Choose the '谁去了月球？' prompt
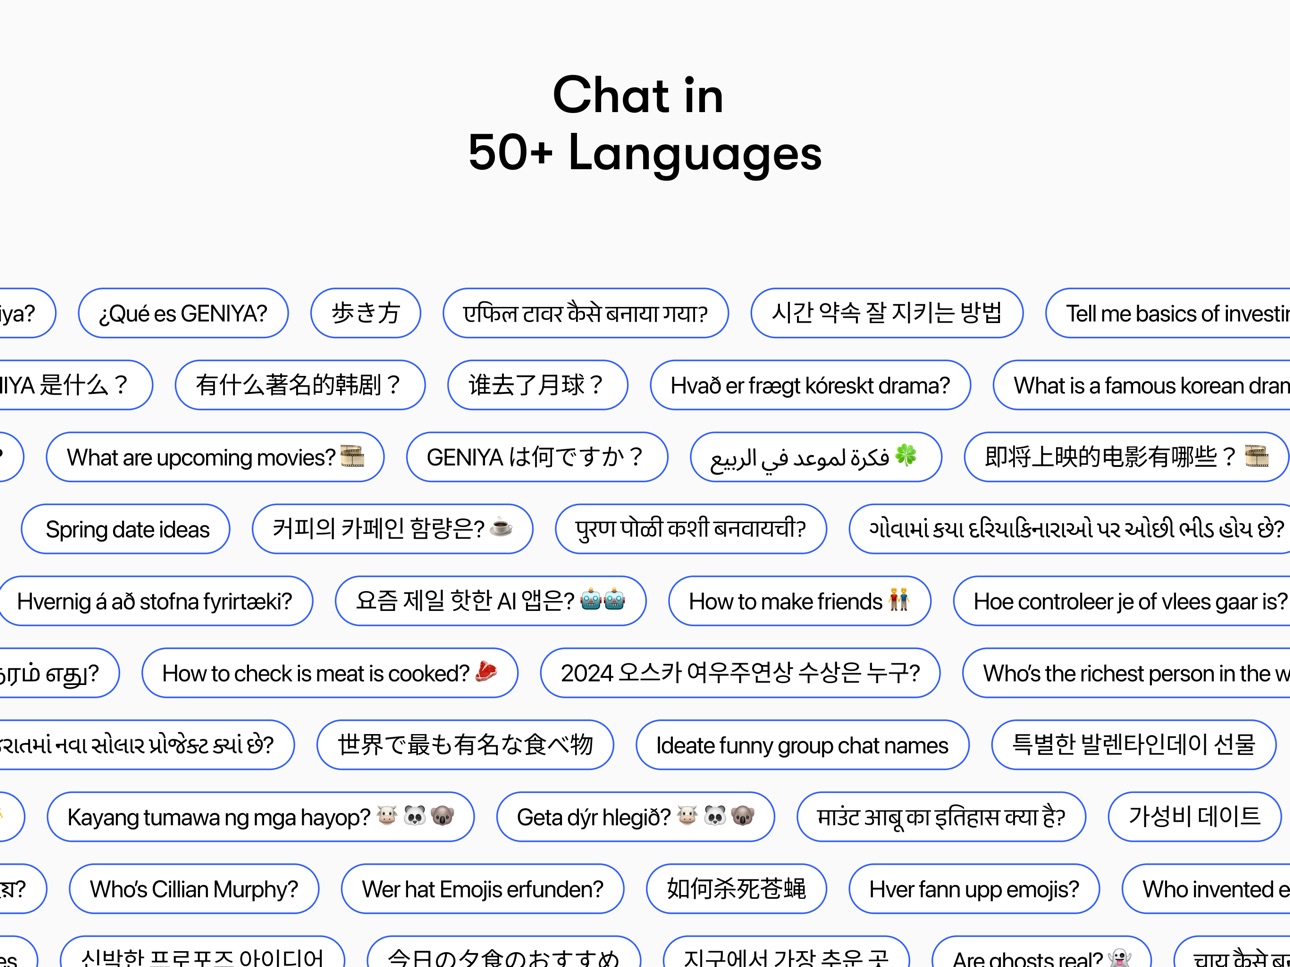Image resolution: width=1290 pixels, height=967 pixels. click(538, 385)
